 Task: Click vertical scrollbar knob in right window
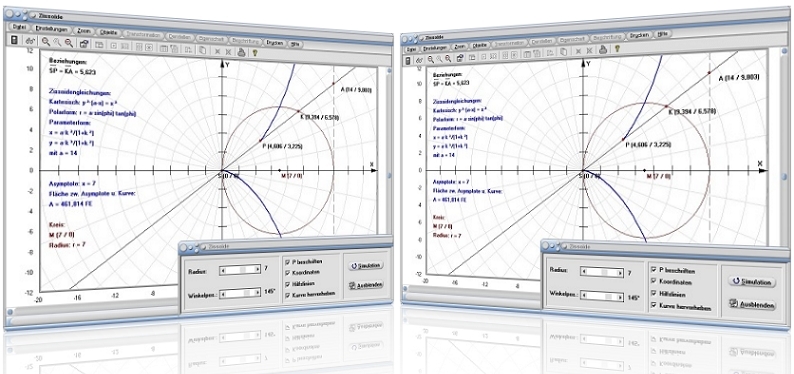[x=784, y=177]
